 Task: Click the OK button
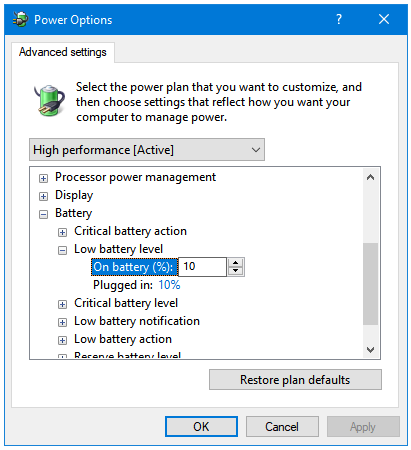pyautogui.click(x=201, y=427)
